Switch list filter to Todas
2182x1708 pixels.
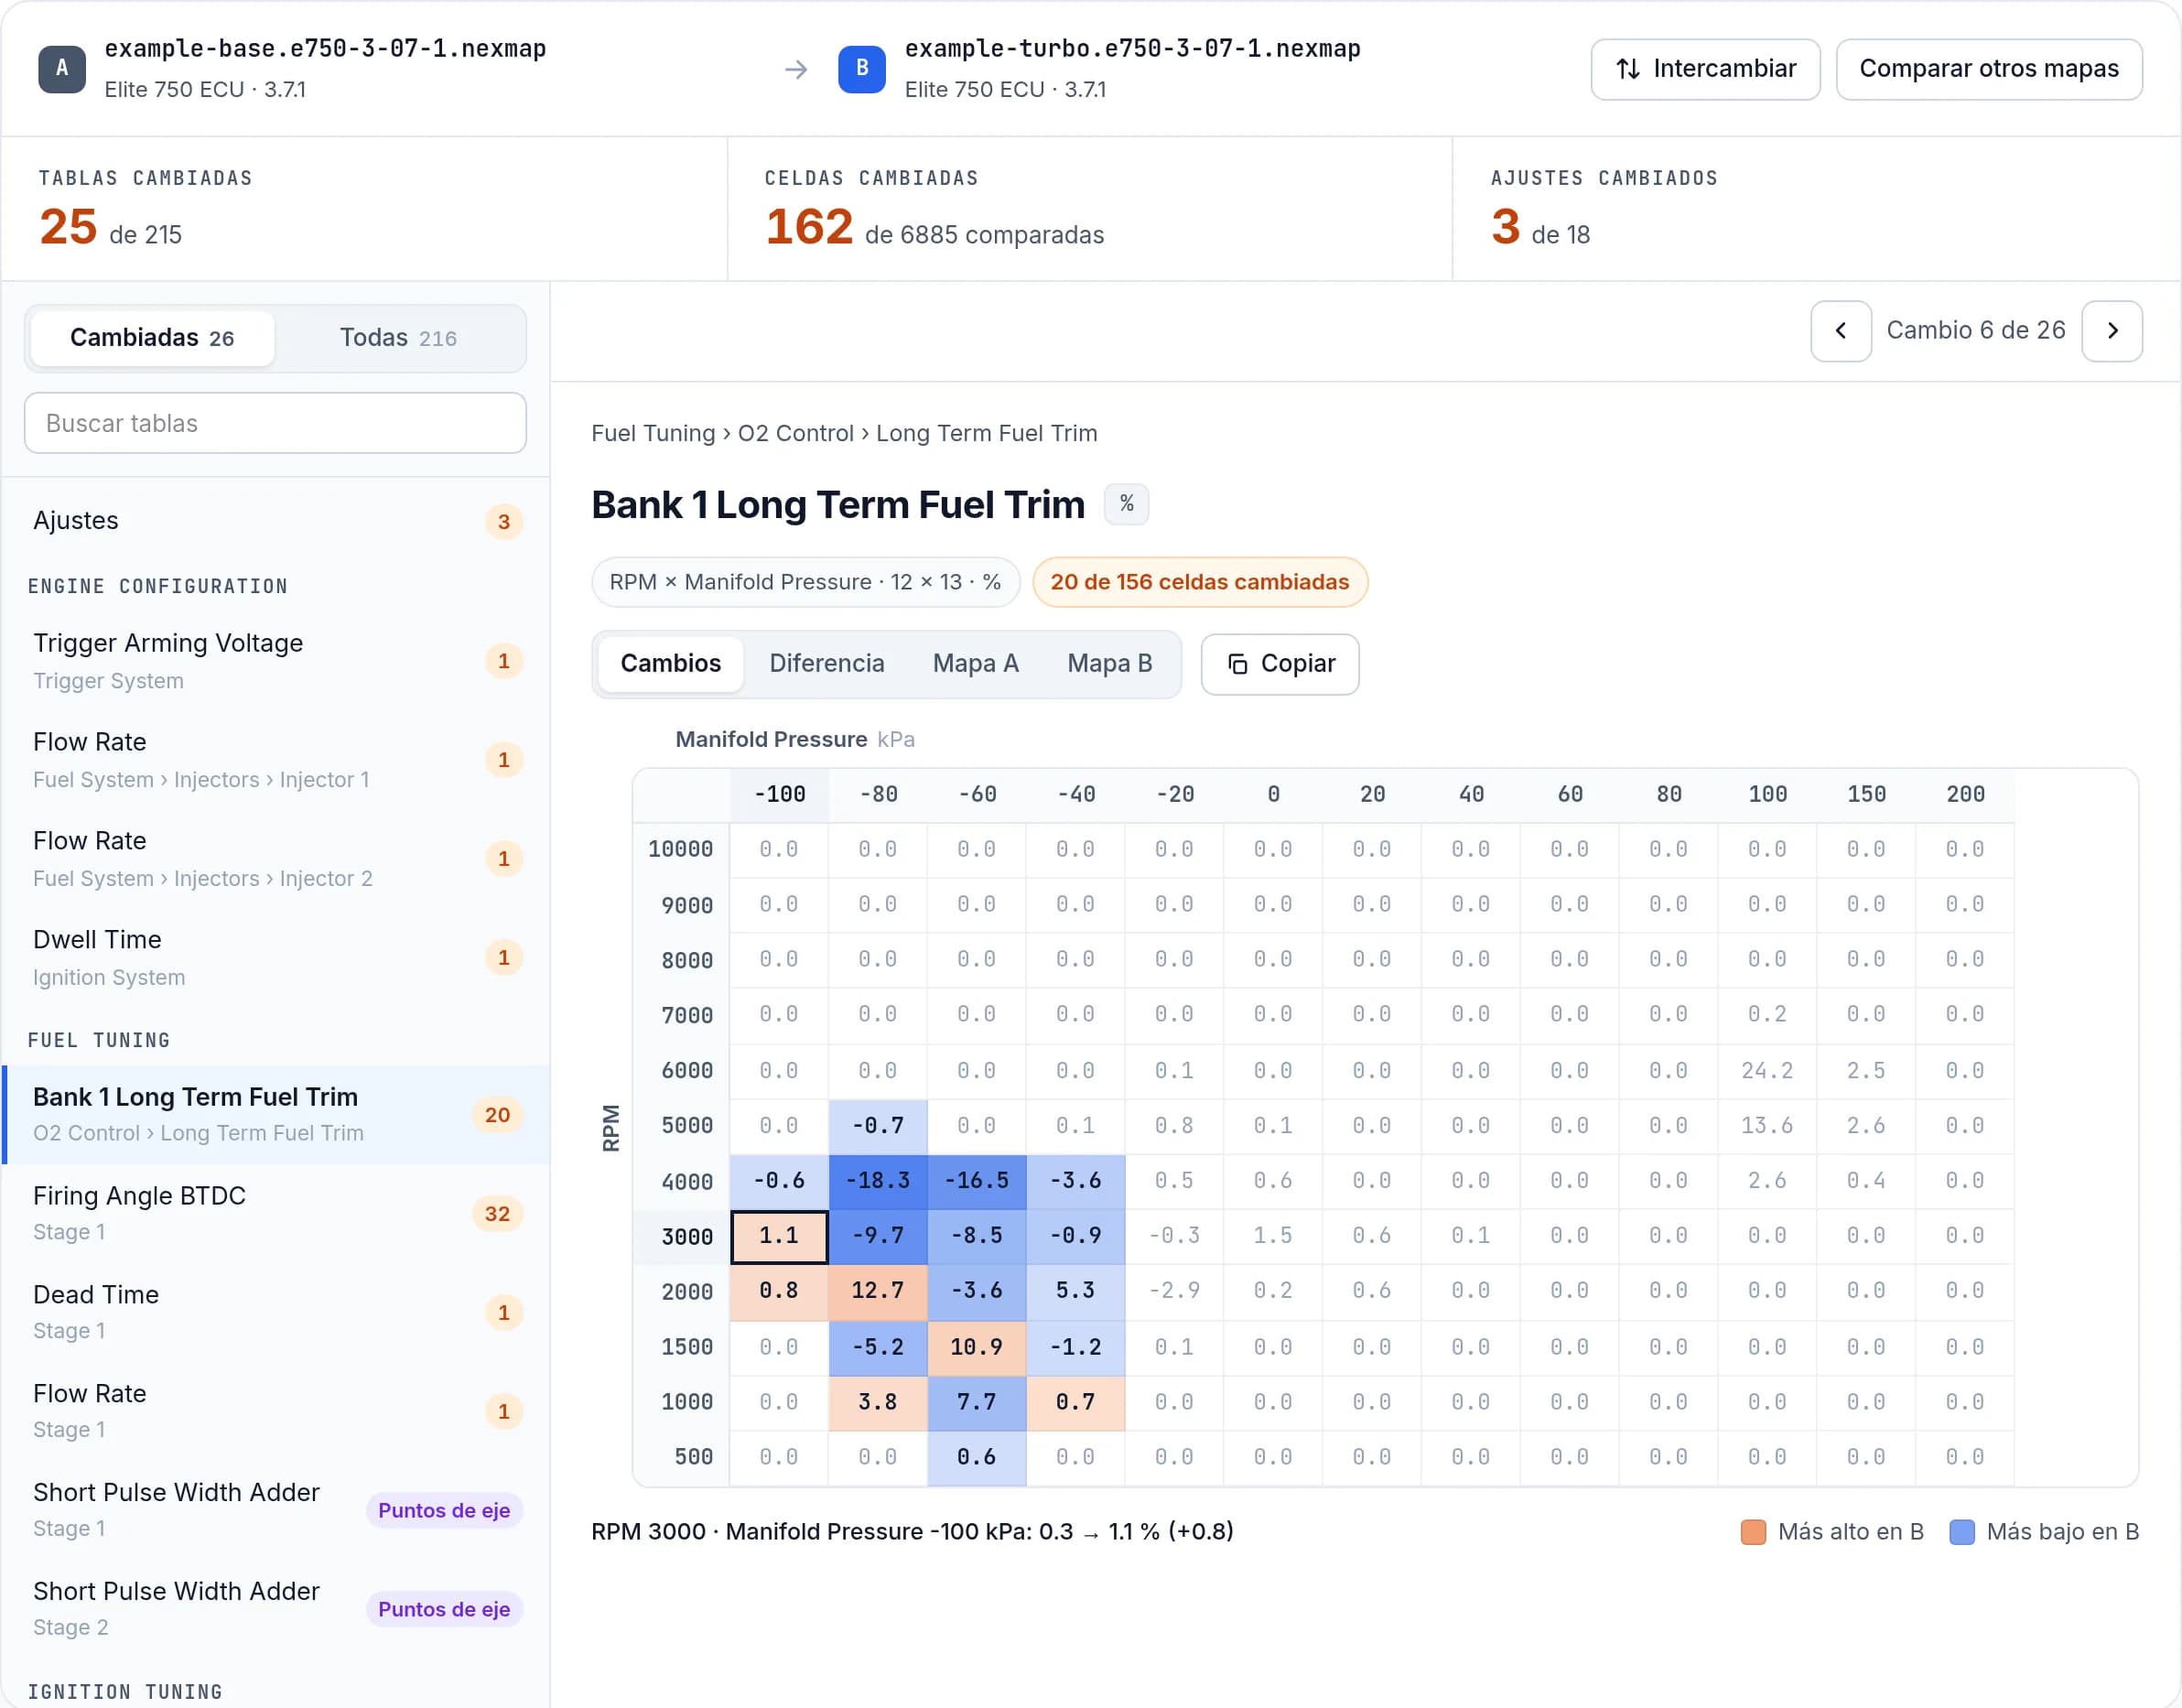coord(398,338)
